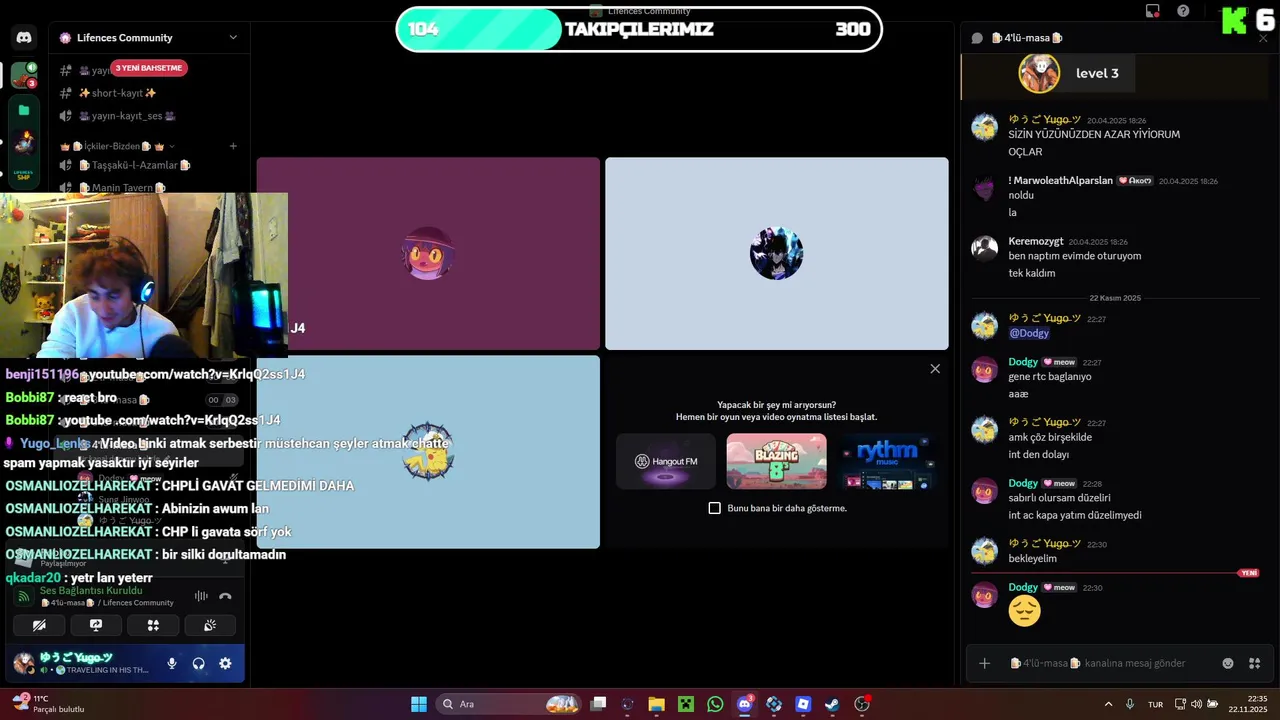The height and width of the screenshot is (720, 1280).
Task: Dismiss the activity suggestion card
Action: pos(935,369)
